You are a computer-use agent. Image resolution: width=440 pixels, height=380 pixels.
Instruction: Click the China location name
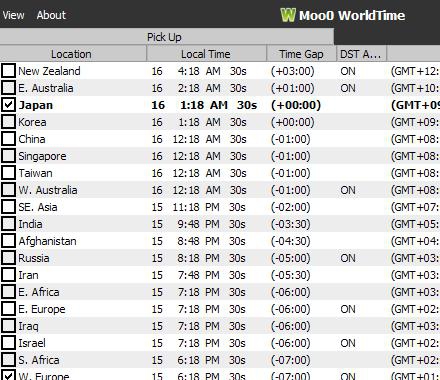pyautogui.click(x=32, y=139)
